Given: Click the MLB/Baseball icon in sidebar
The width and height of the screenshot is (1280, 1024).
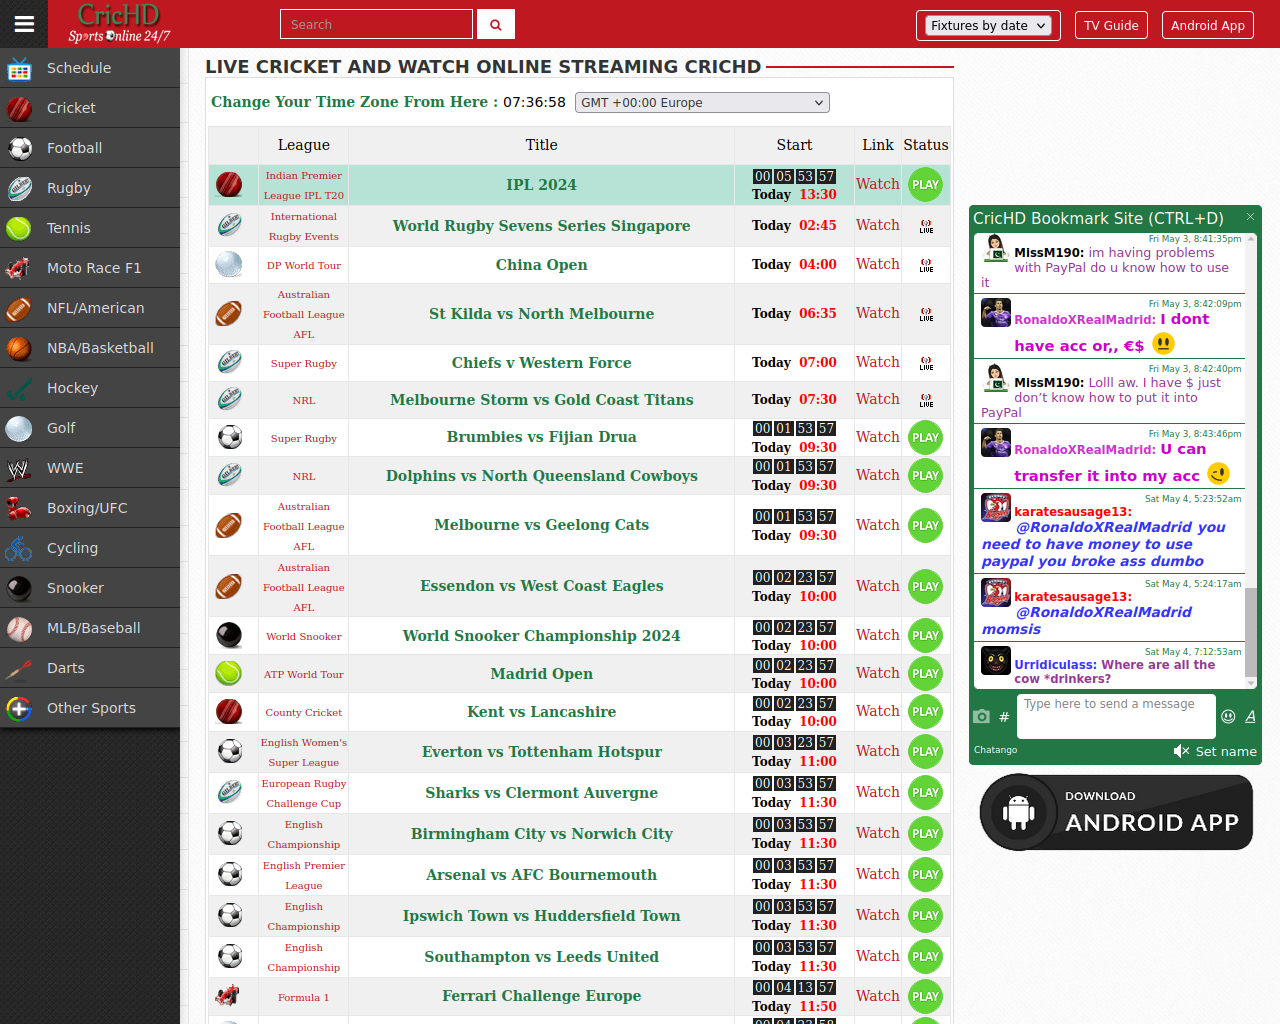Looking at the screenshot, I should click(x=20, y=628).
